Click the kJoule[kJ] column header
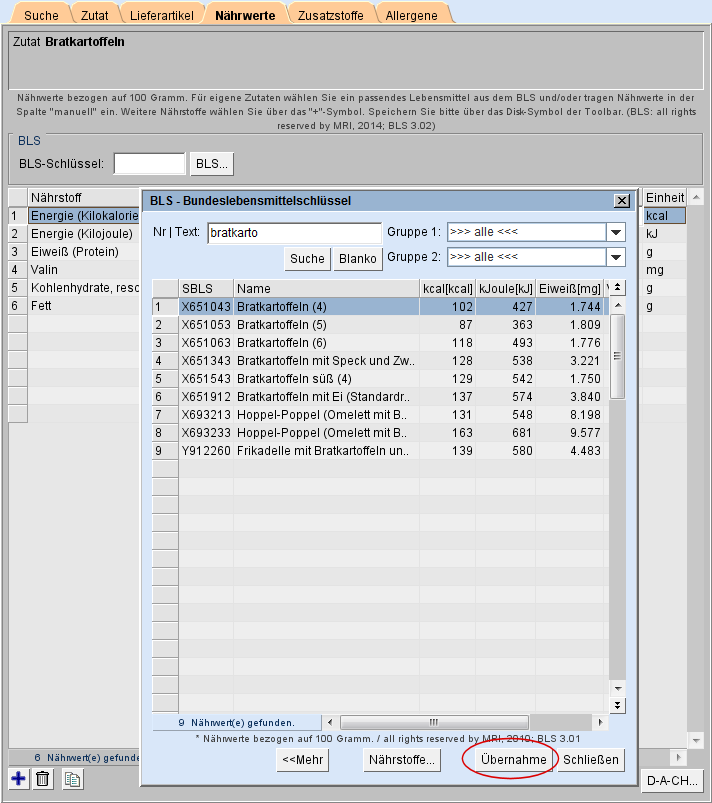The height and width of the screenshot is (803, 712). [x=506, y=288]
